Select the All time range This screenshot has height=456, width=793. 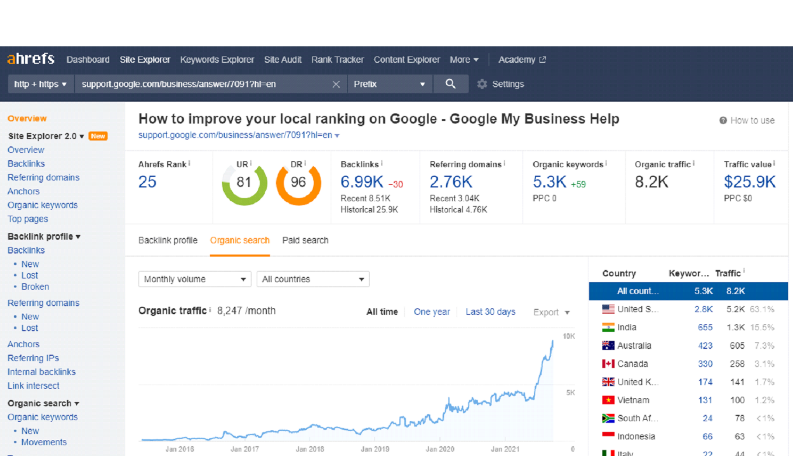382,312
